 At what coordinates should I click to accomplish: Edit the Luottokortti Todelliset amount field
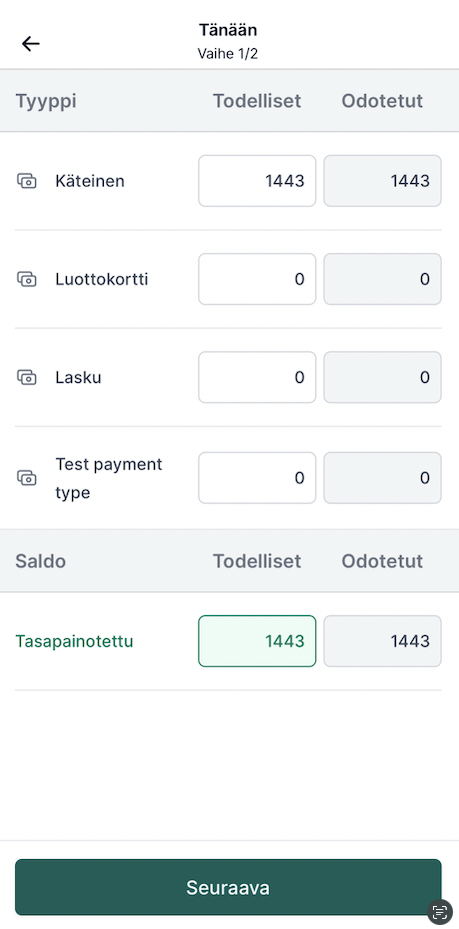point(257,279)
